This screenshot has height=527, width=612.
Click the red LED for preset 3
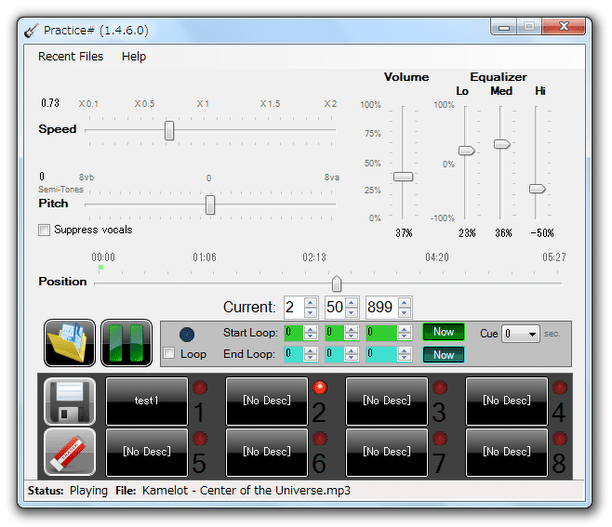pos(440,387)
